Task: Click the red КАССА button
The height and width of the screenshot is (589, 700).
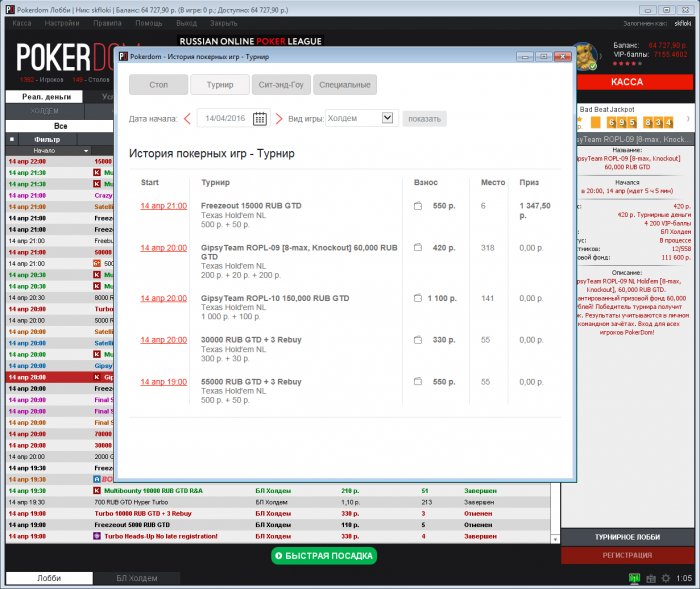Action: (634, 82)
